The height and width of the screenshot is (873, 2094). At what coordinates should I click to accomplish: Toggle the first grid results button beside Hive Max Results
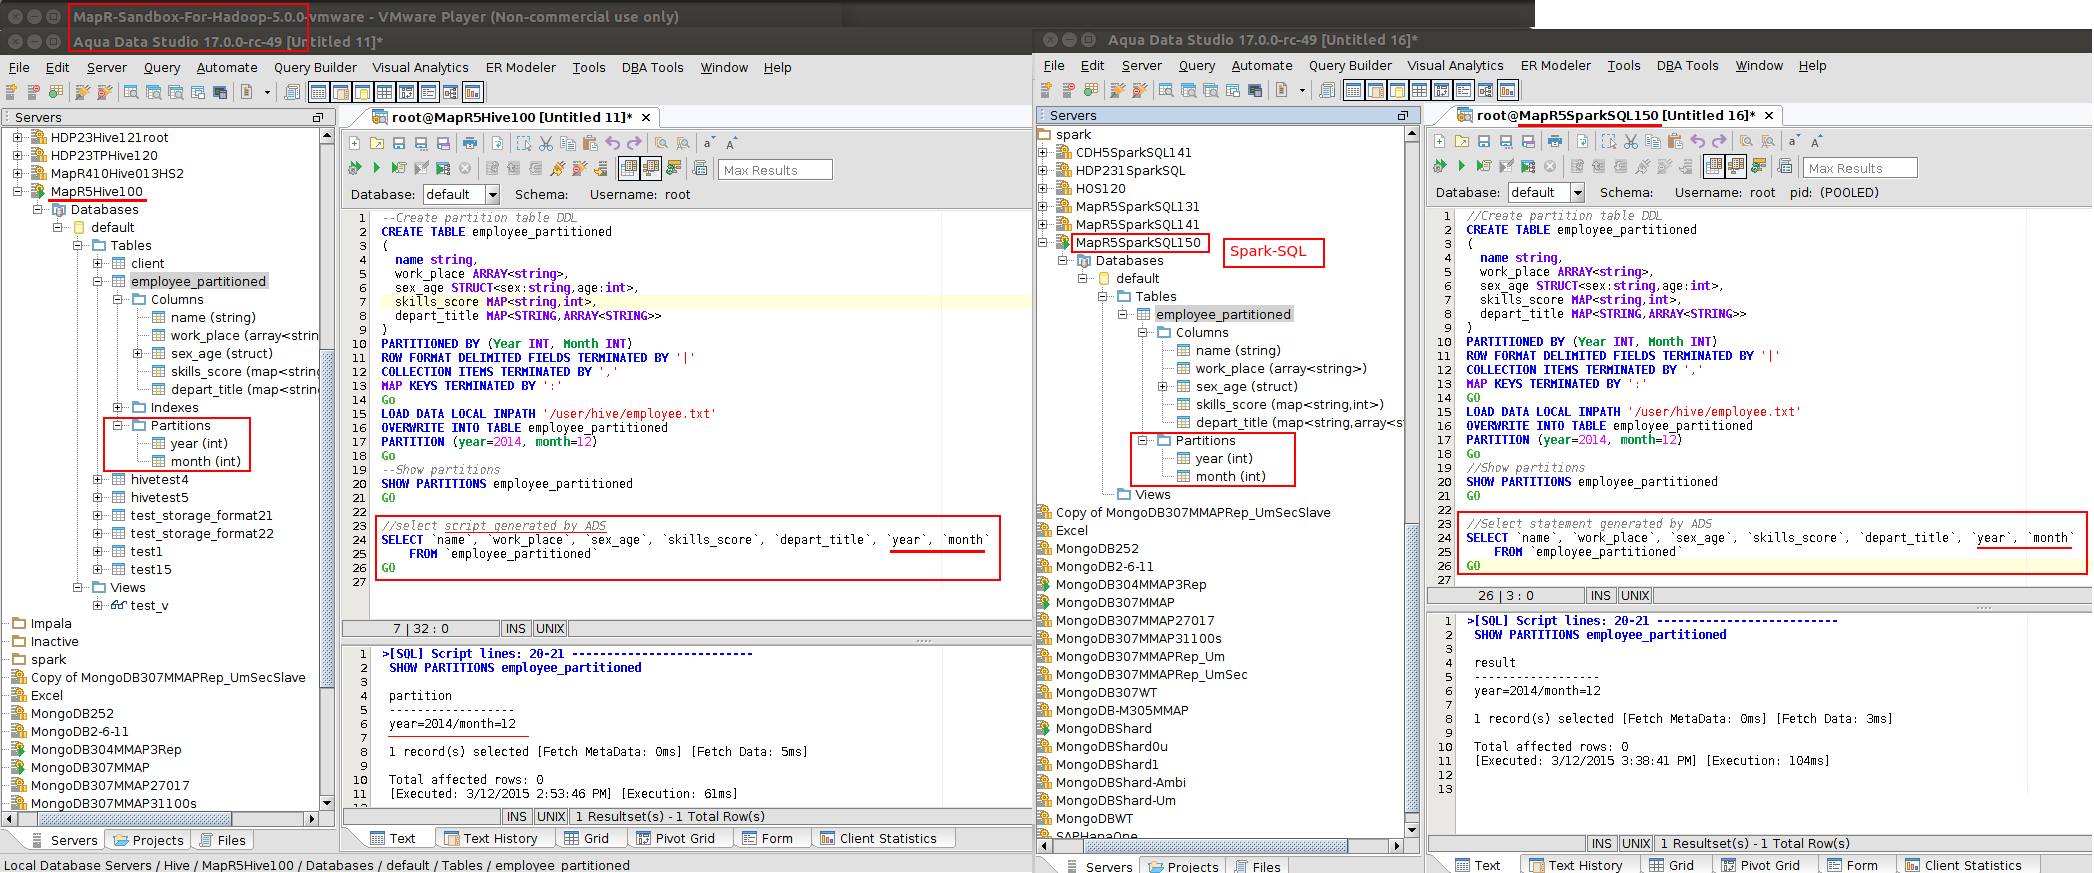(x=629, y=168)
